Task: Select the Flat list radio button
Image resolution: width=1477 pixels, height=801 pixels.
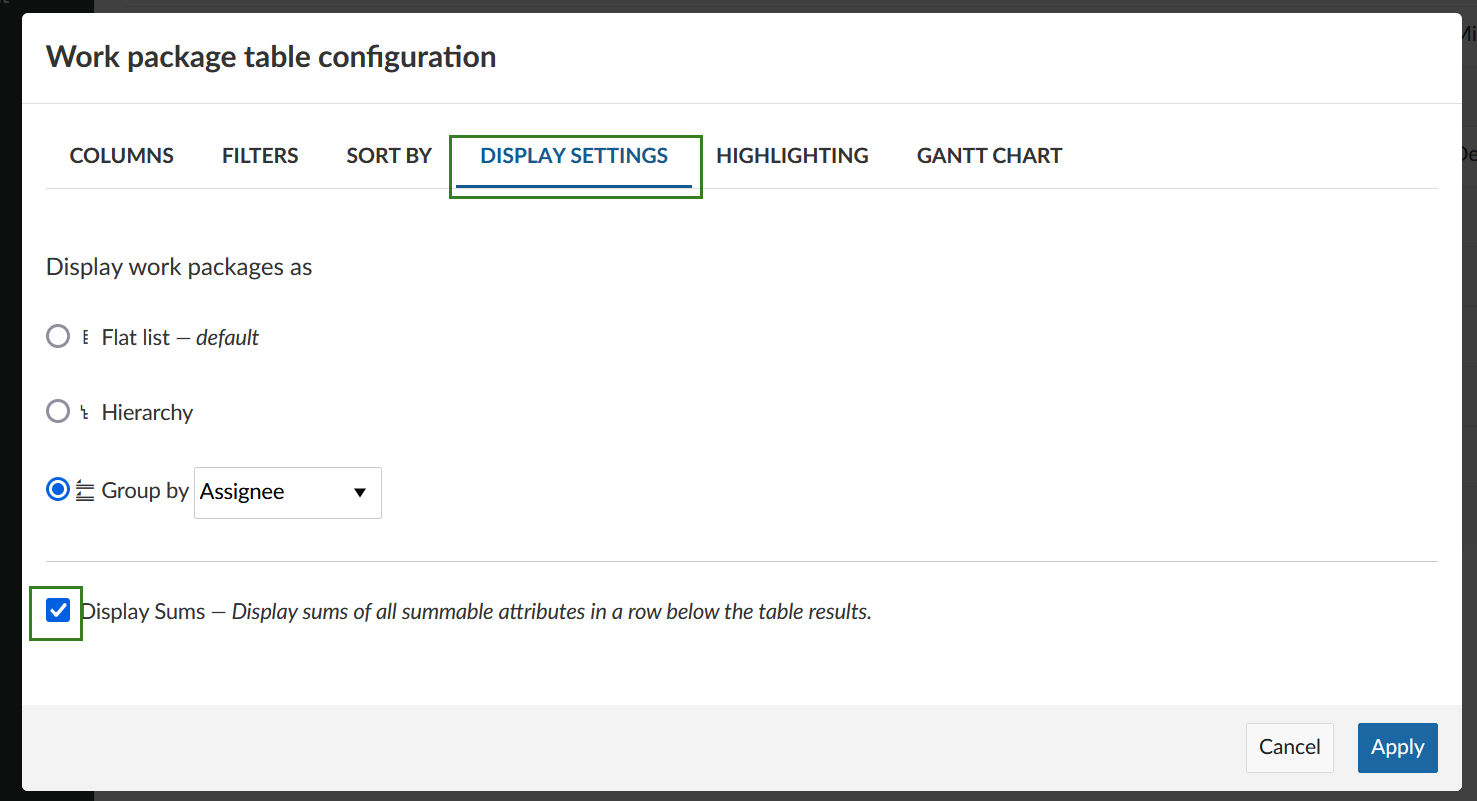Action: [x=58, y=337]
